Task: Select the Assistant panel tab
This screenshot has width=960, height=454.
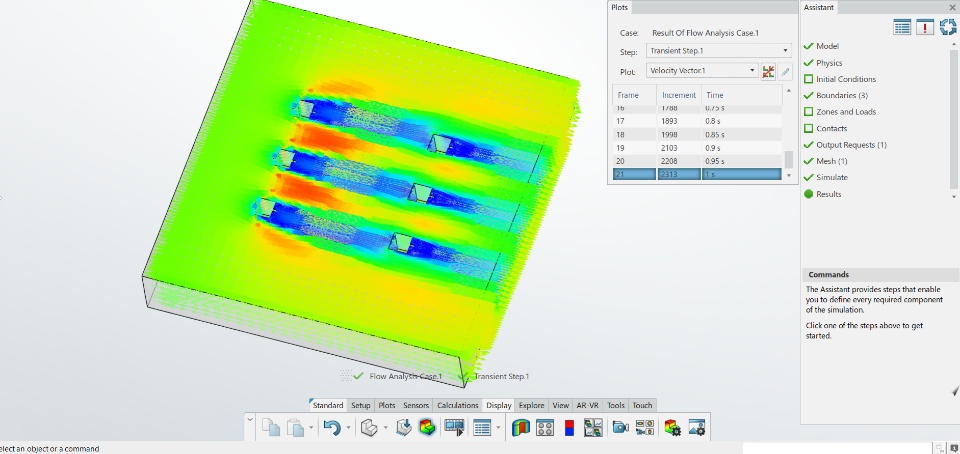Action: pyautogui.click(x=819, y=7)
